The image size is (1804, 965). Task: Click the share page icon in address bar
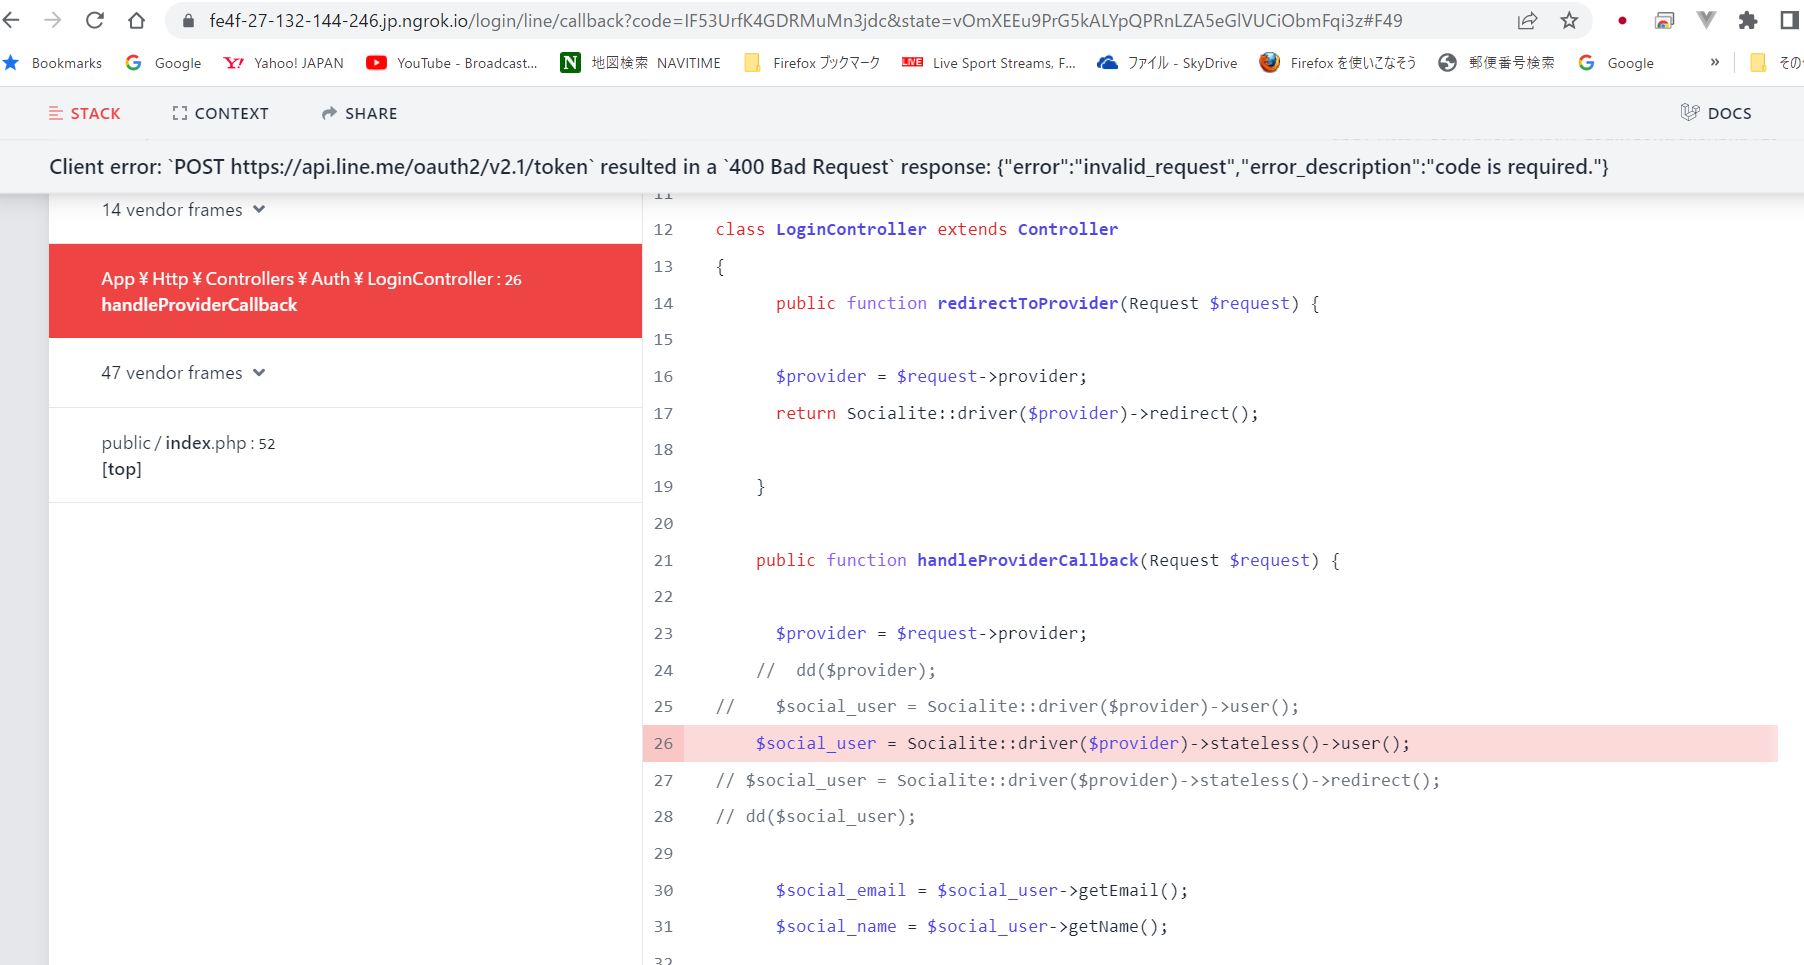pos(1527,20)
